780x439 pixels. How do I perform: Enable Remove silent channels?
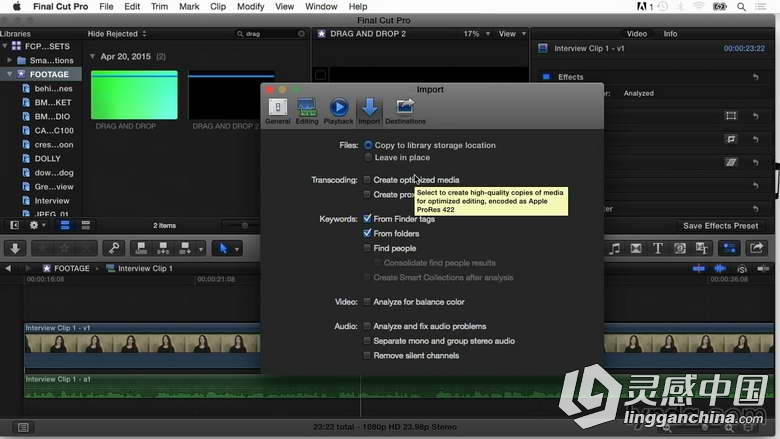[367, 355]
